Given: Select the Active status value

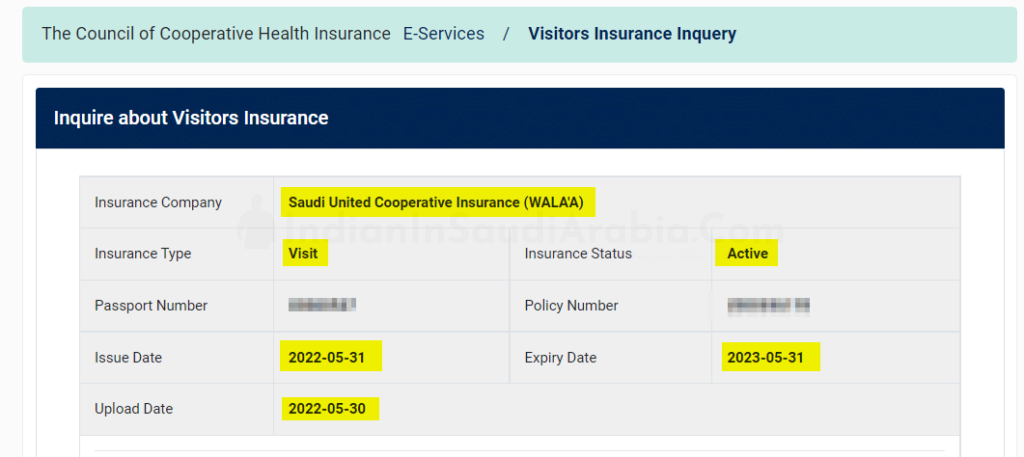Looking at the screenshot, I should [x=747, y=254].
